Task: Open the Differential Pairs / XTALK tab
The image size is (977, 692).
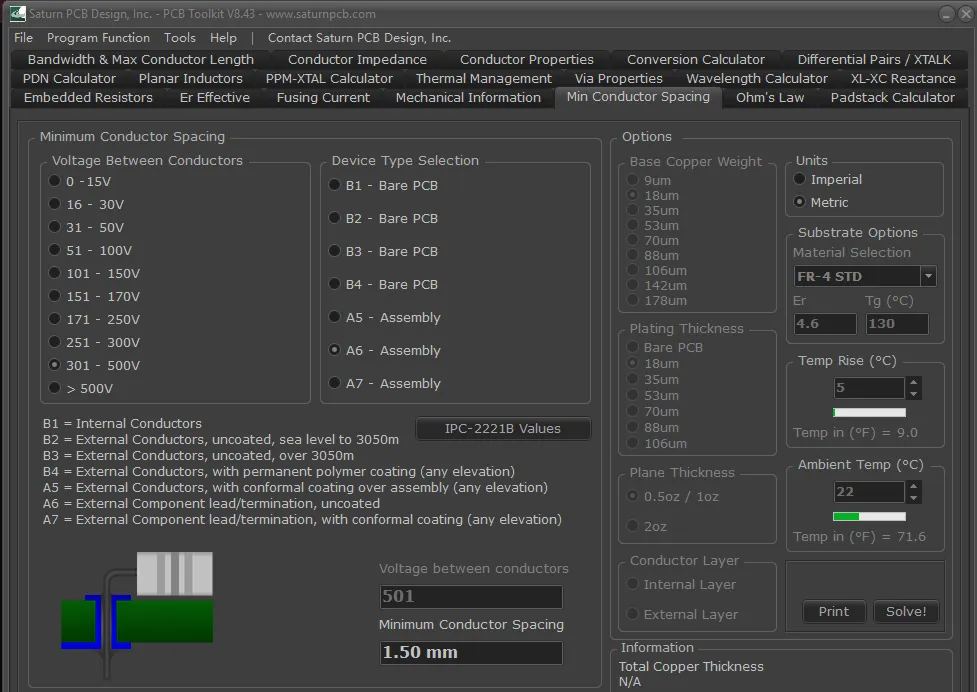Action: [874, 59]
